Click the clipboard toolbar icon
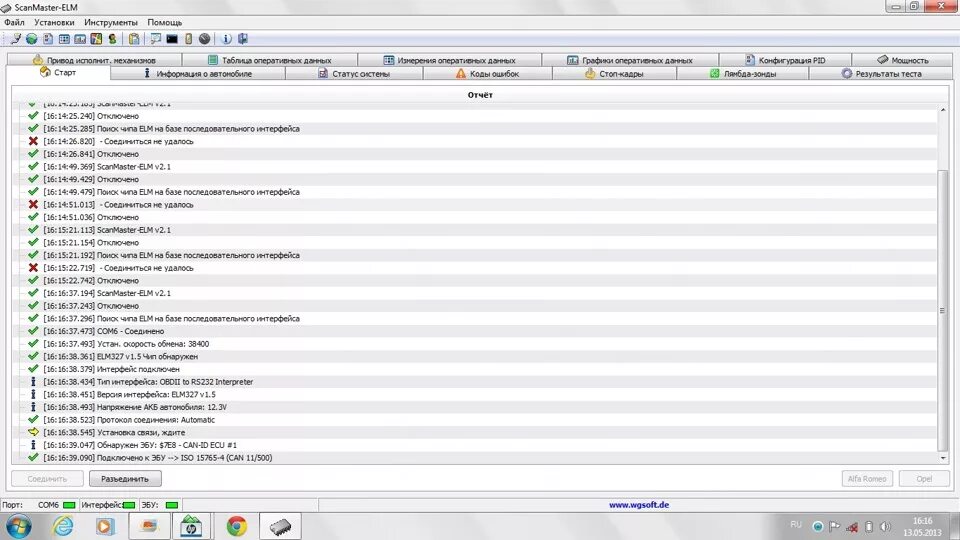 coord(134,39)
